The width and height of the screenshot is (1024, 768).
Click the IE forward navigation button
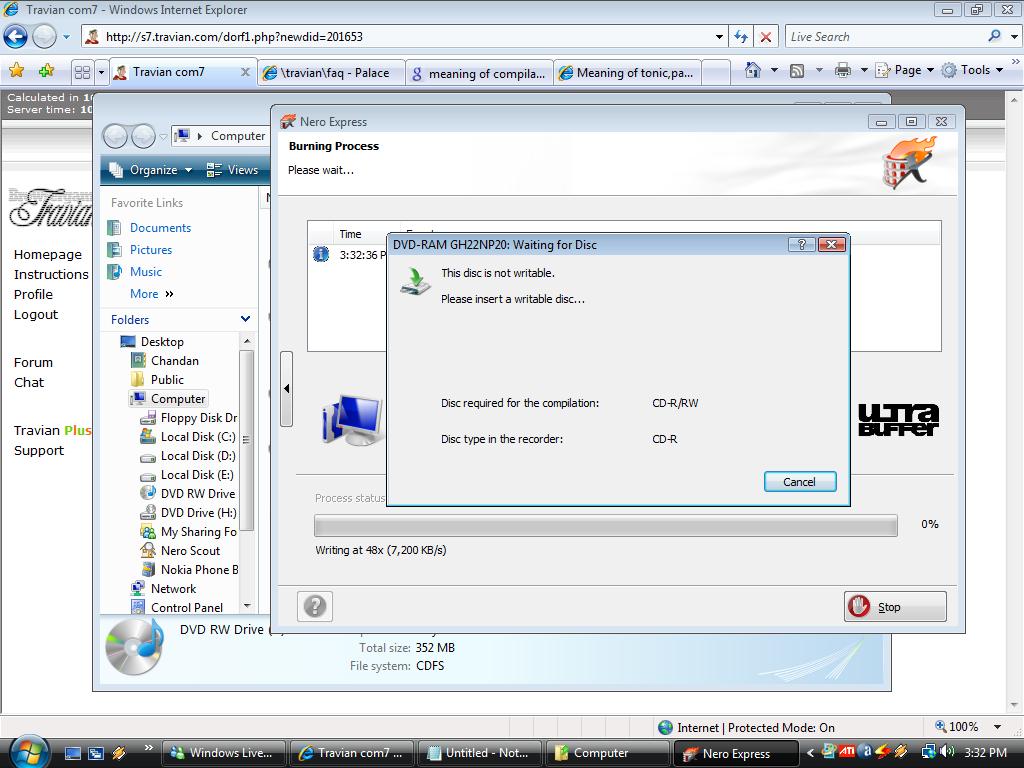pyautogui.click(x=44, y=37)
